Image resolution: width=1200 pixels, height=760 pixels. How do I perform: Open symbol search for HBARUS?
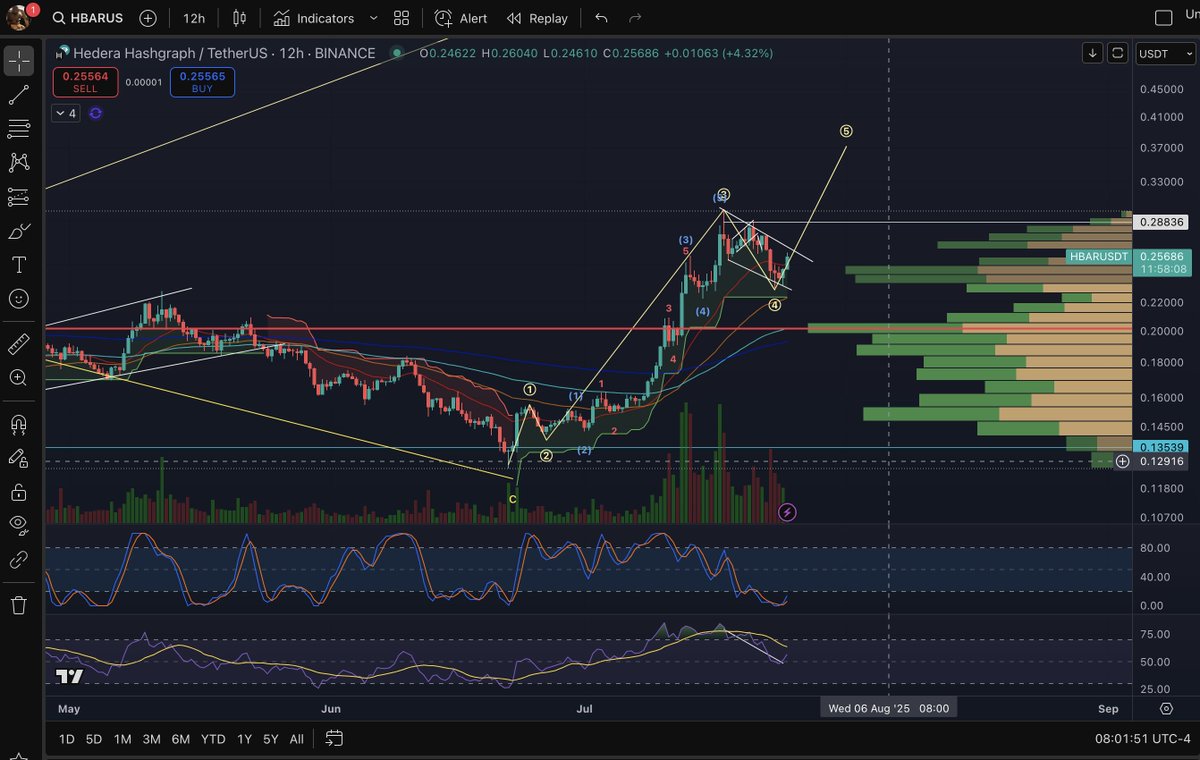click(89, 18)
